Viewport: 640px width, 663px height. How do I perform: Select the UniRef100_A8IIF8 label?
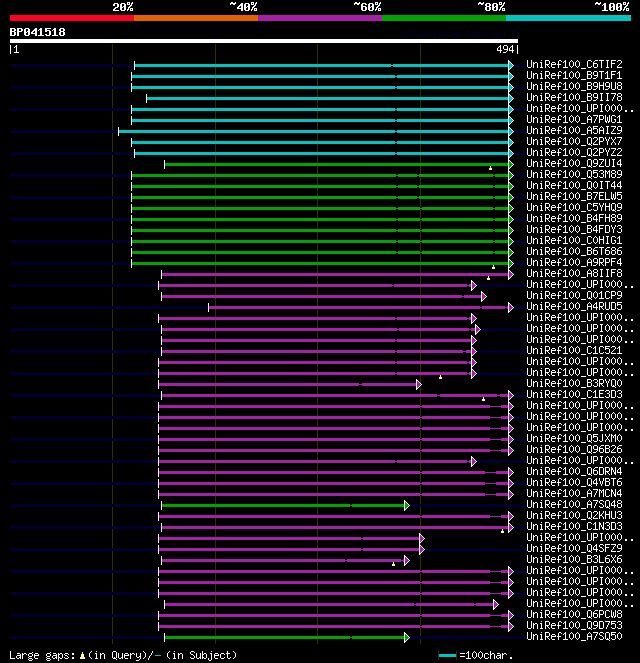click(x=574, y=273)
